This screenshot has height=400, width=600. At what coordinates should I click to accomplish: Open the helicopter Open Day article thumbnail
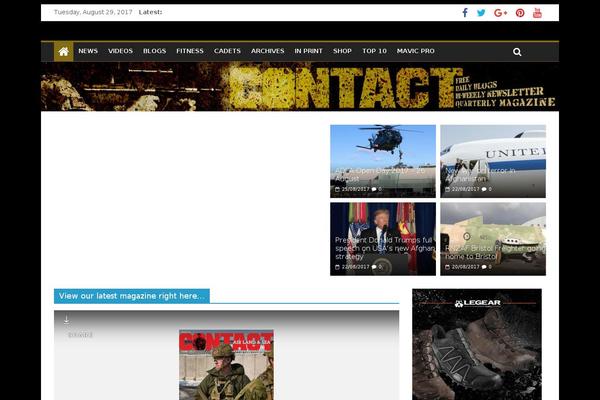point(383,161)
